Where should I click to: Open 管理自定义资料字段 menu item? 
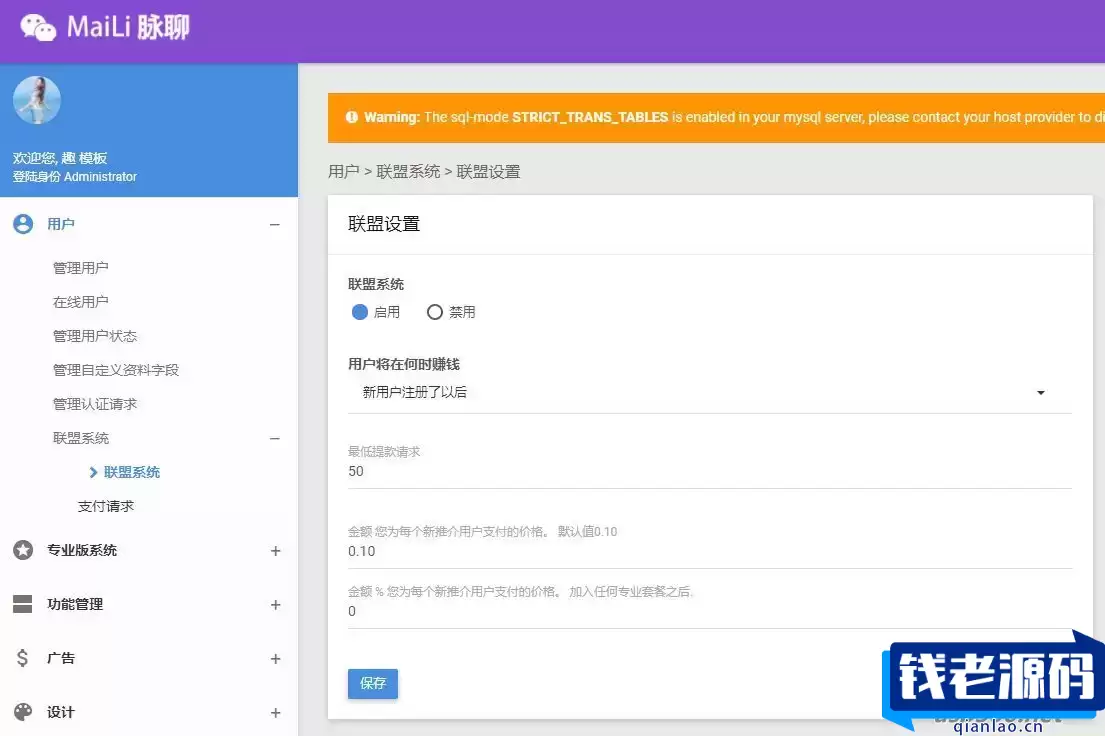pos(116,369)
